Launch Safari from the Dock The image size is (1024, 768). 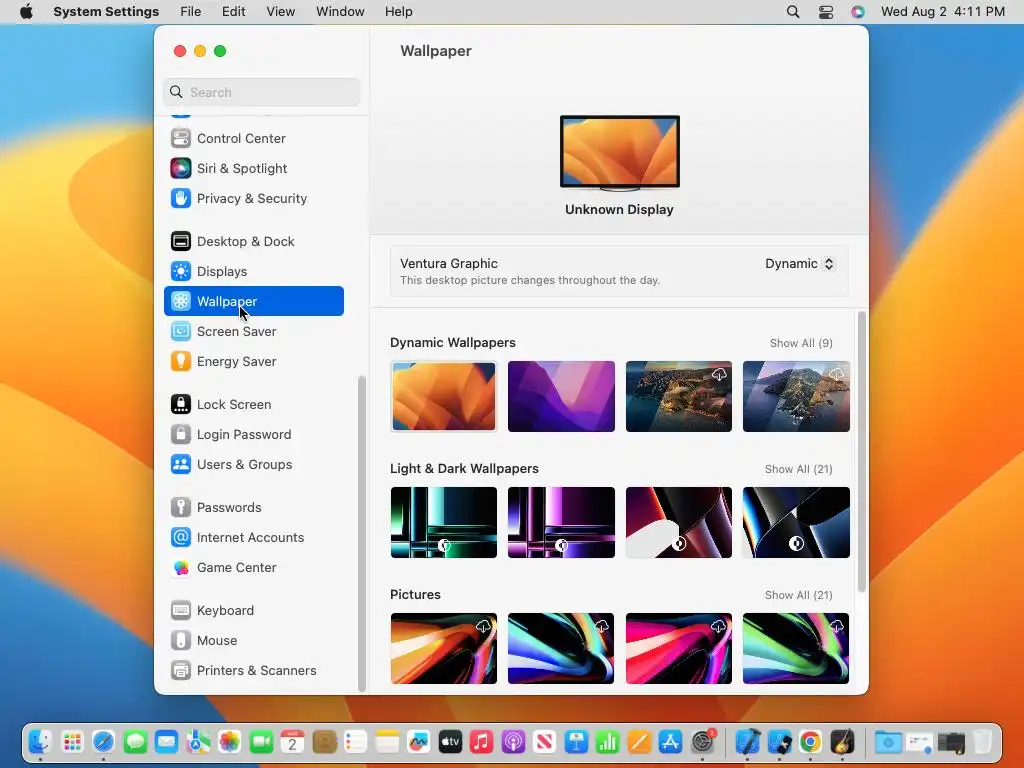103,743
